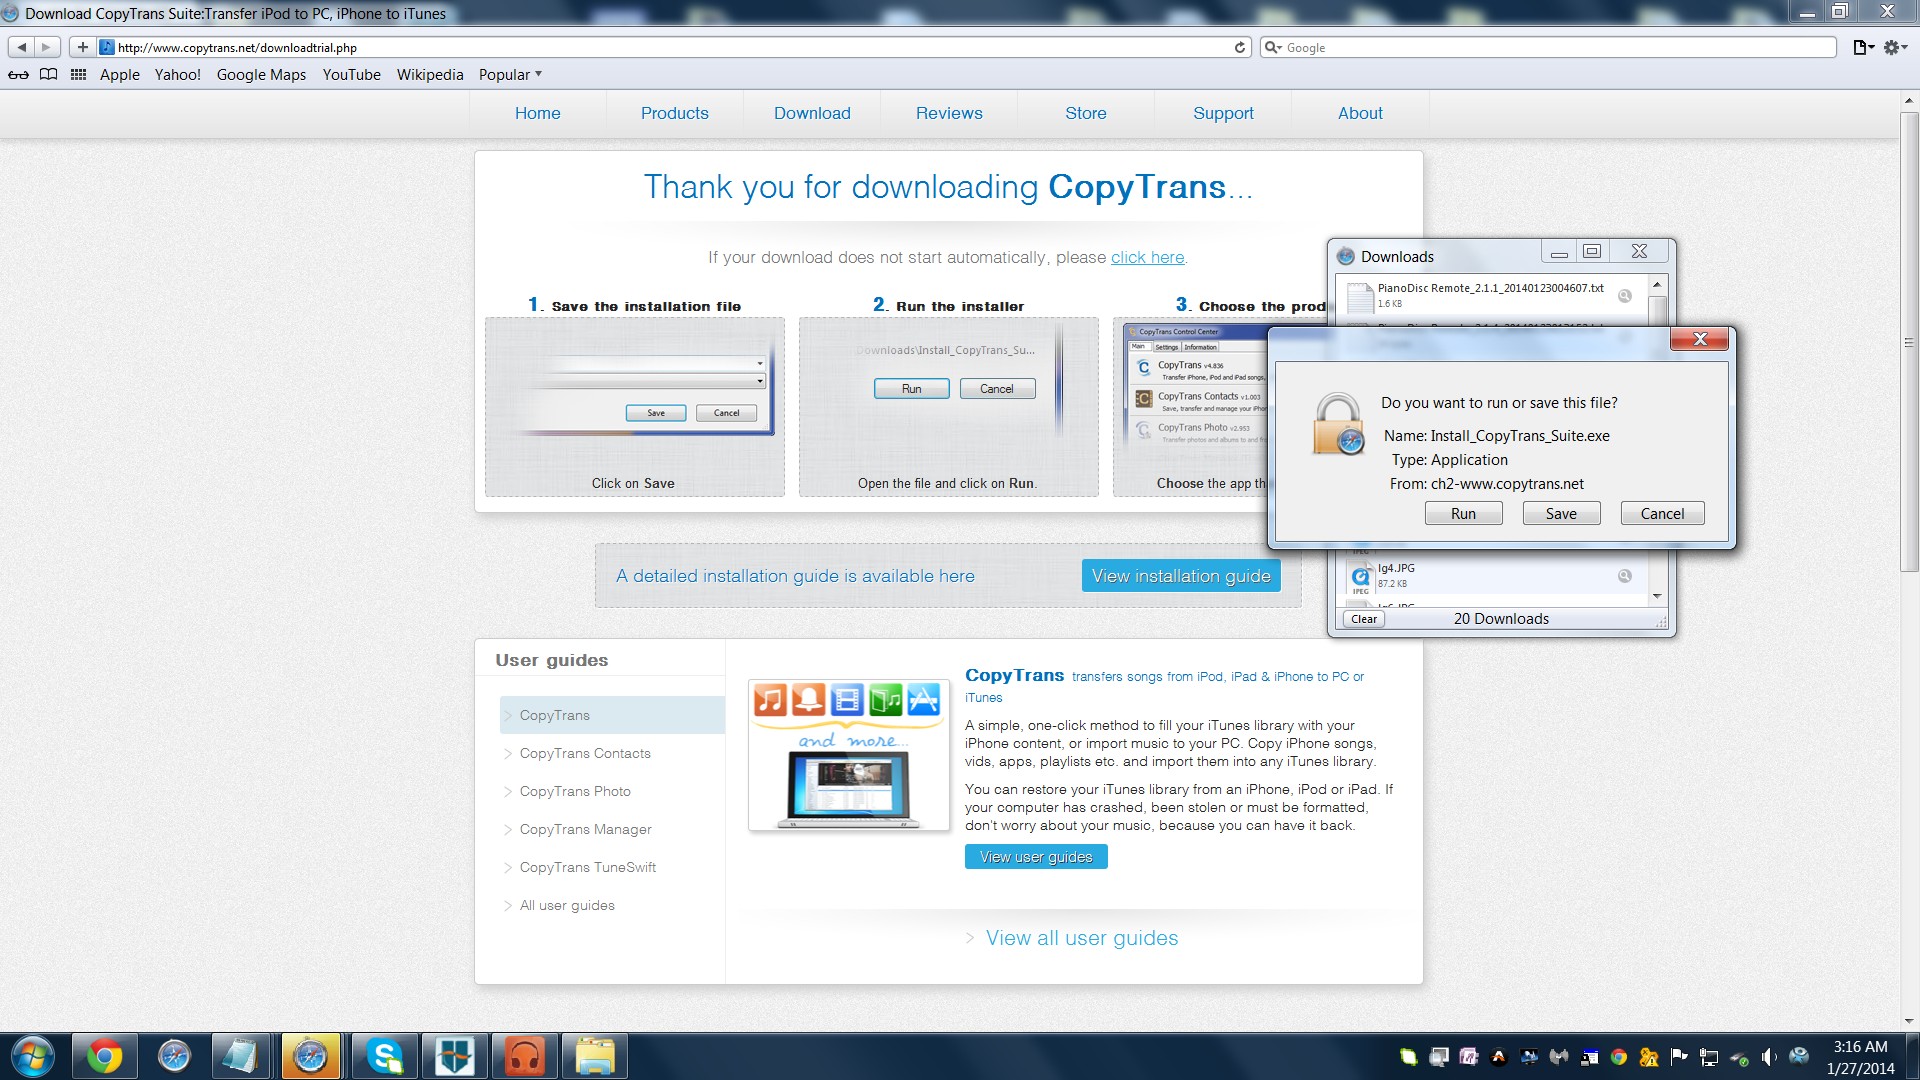Switch to the active Safari window in taskbar

pos(310,1056)
